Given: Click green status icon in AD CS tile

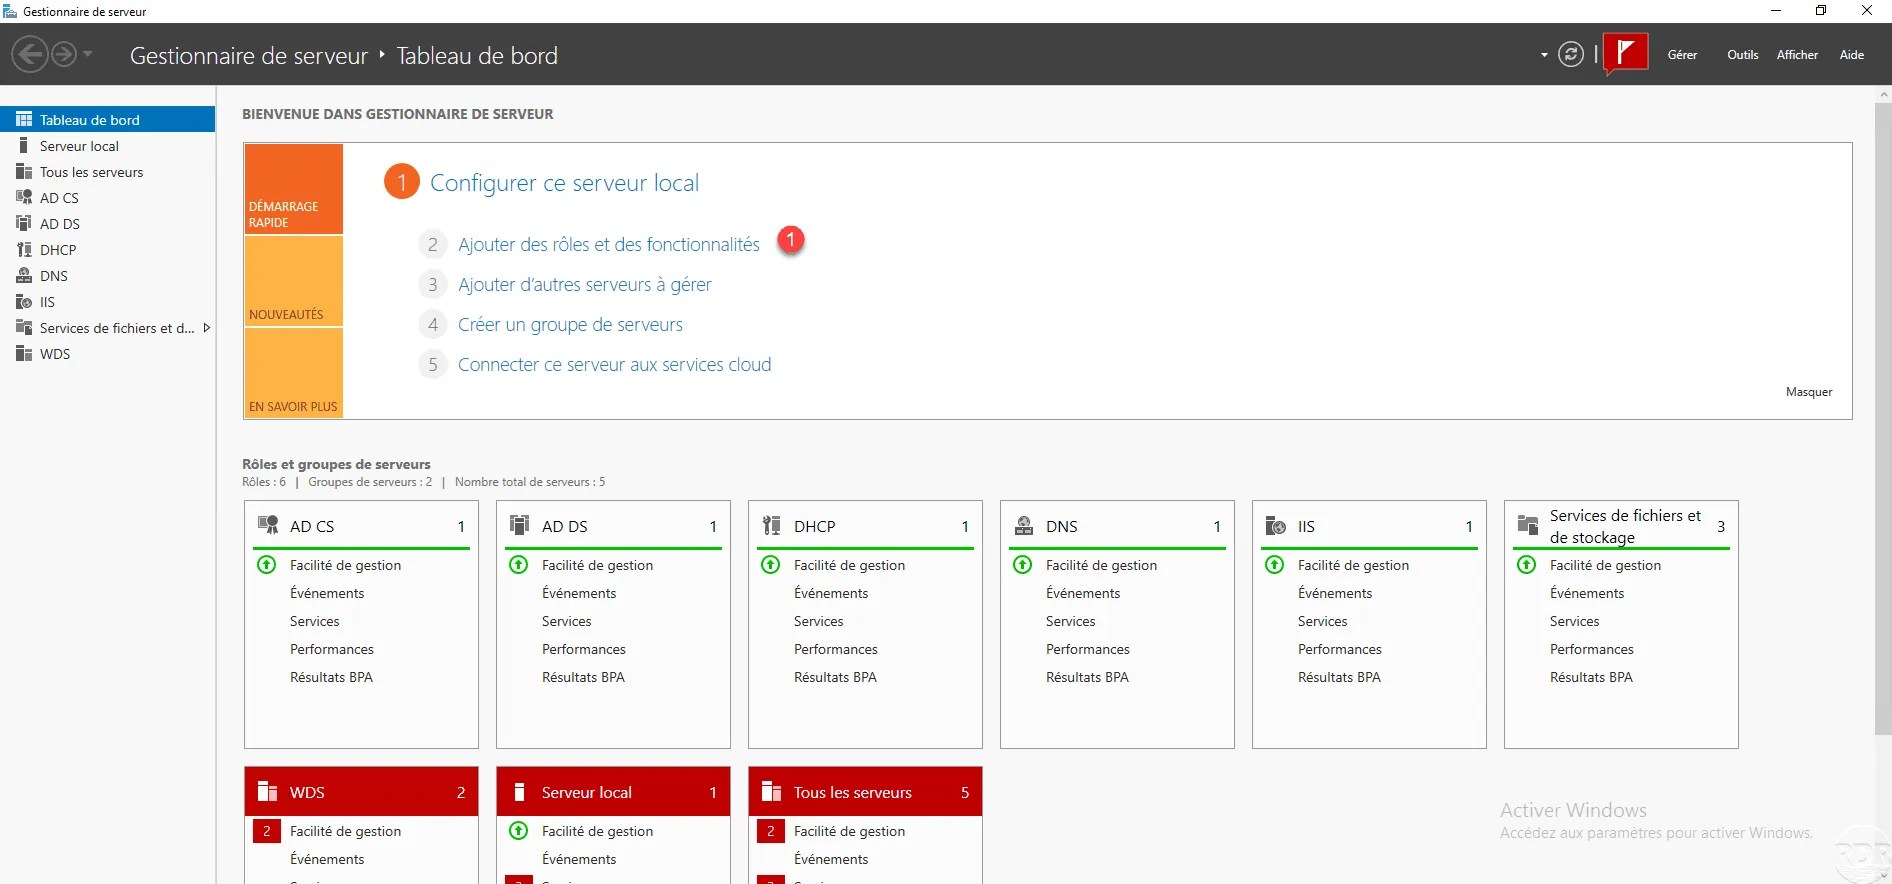Looking at the screenshot, I should 267,564.
